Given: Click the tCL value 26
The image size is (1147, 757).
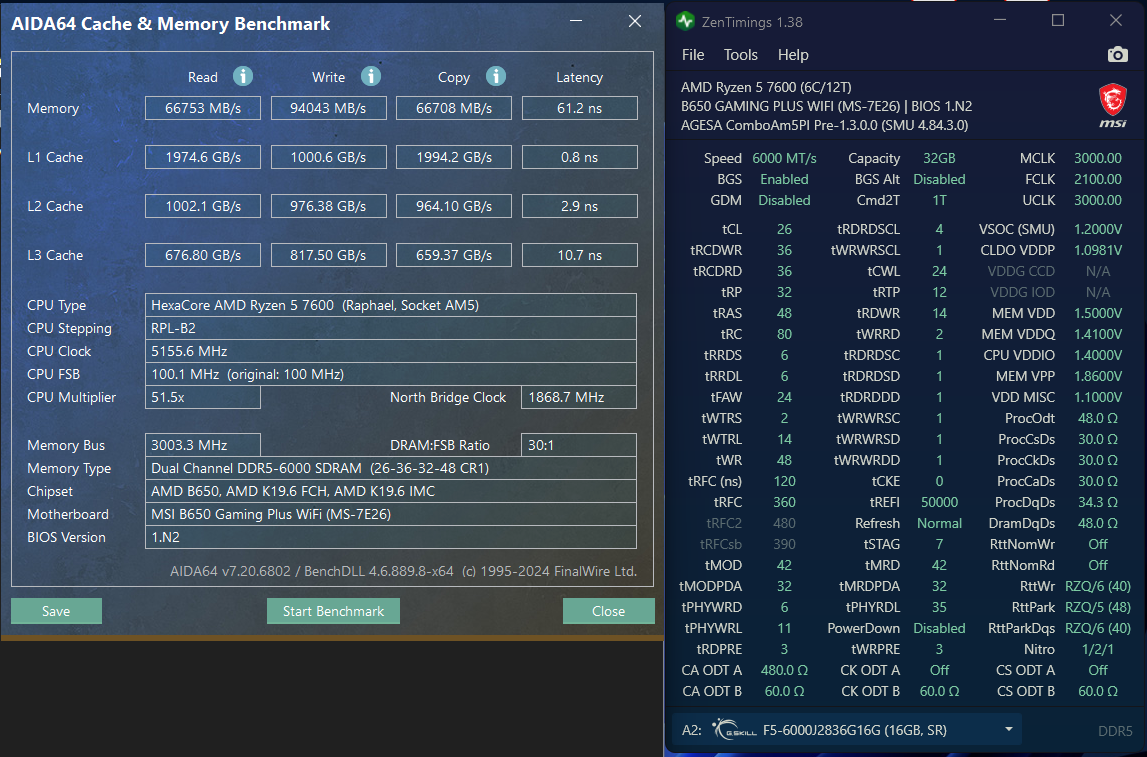Looking at the screenshot, I should [x=784, y=229].
